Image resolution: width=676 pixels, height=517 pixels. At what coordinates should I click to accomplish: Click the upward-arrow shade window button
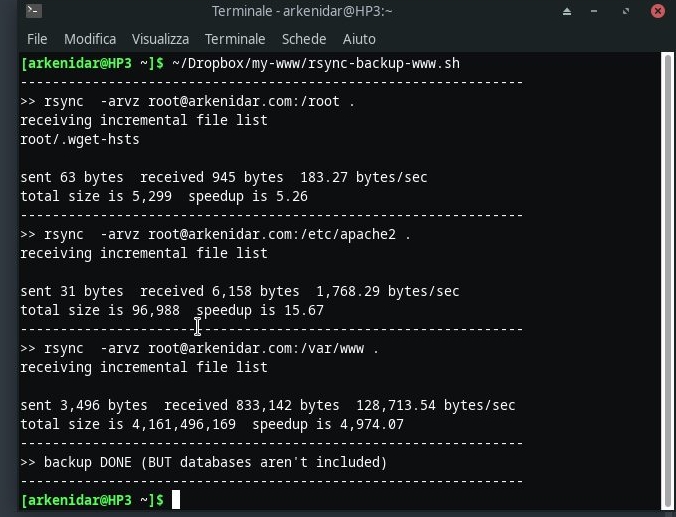(x=567, y=11)
